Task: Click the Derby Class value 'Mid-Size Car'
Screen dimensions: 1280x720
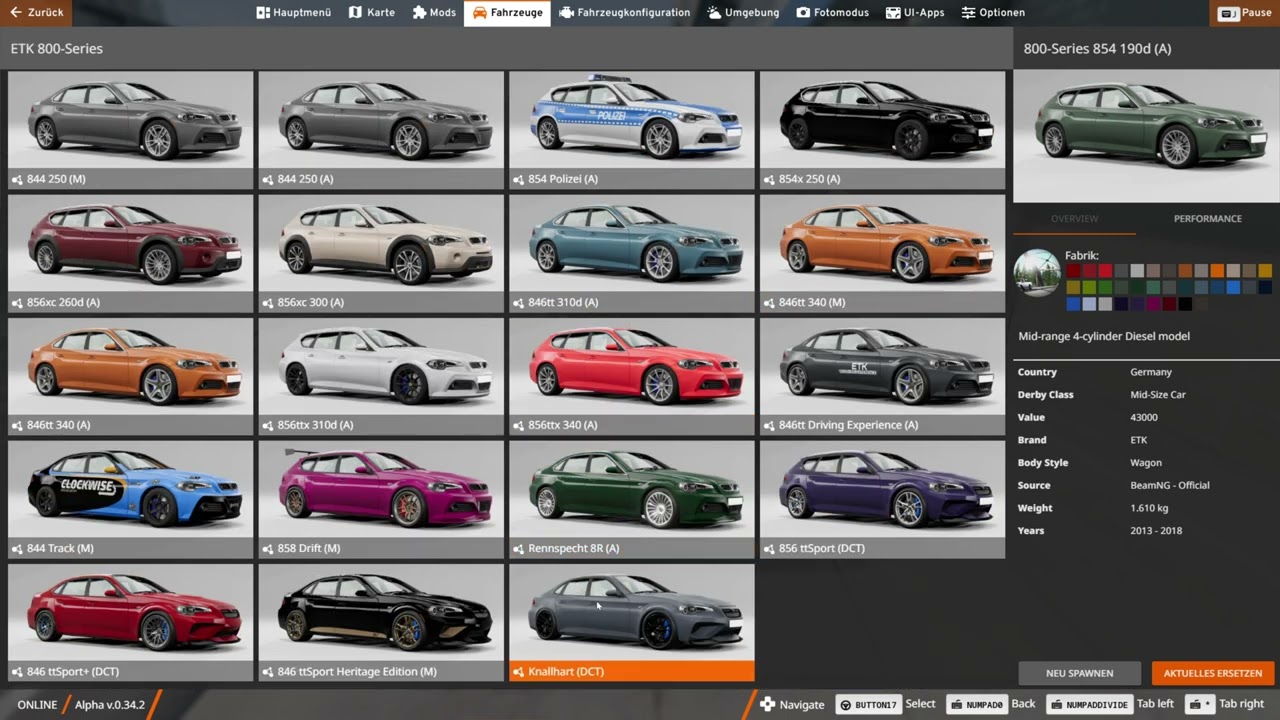Action: click(1158, 395)
